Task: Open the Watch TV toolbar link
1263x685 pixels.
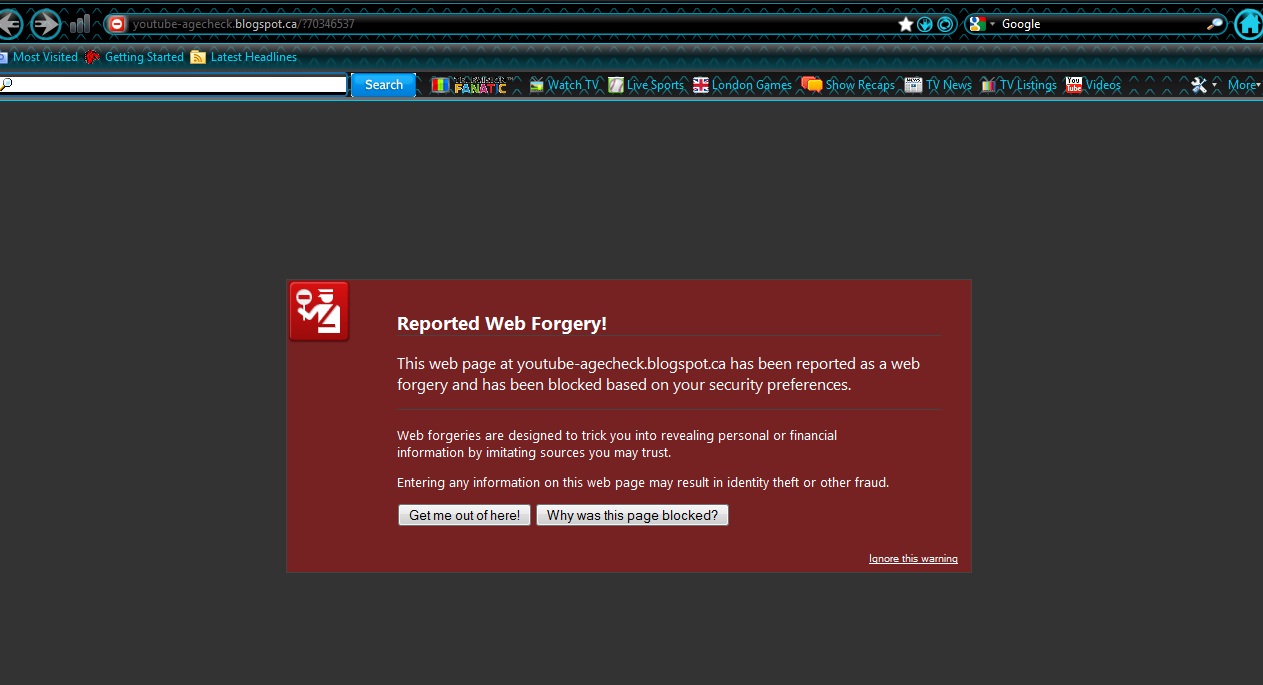Action: 564,85
